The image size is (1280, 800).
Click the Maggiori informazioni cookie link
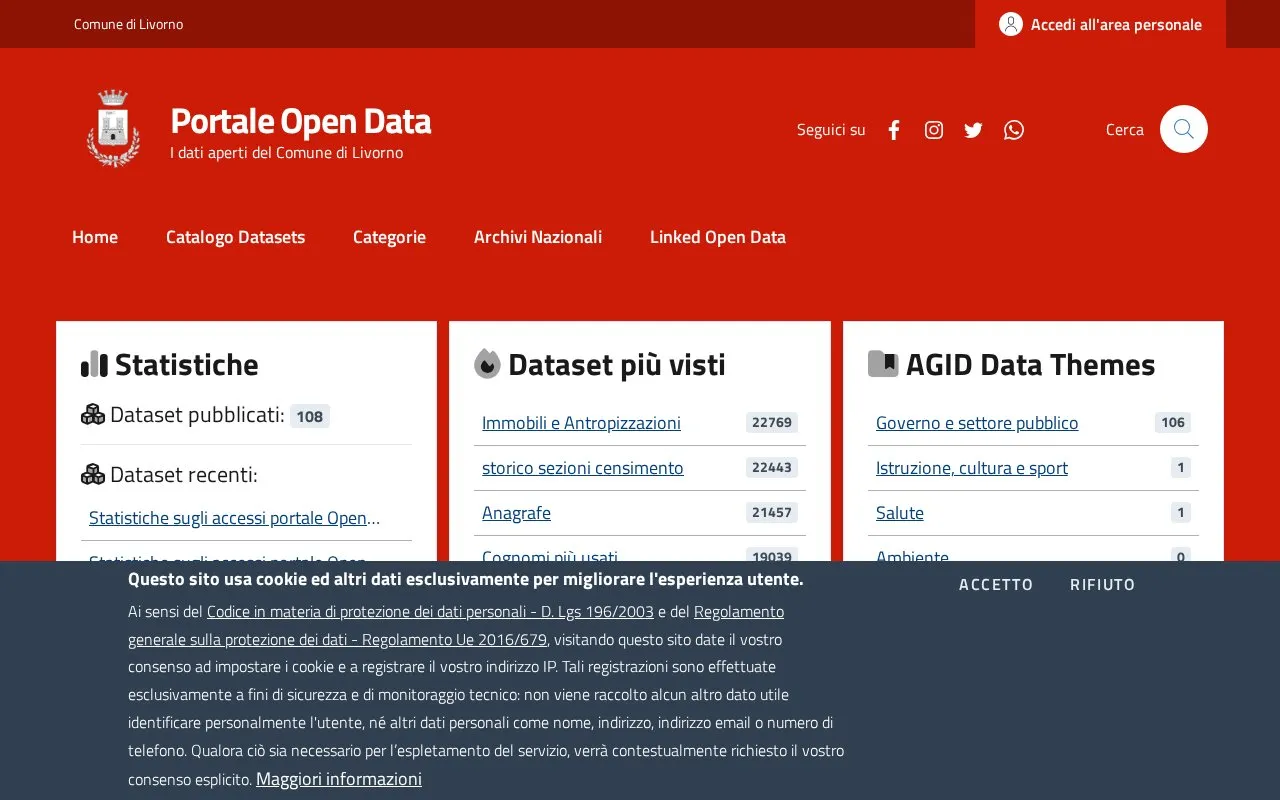[x=339, y=779]
